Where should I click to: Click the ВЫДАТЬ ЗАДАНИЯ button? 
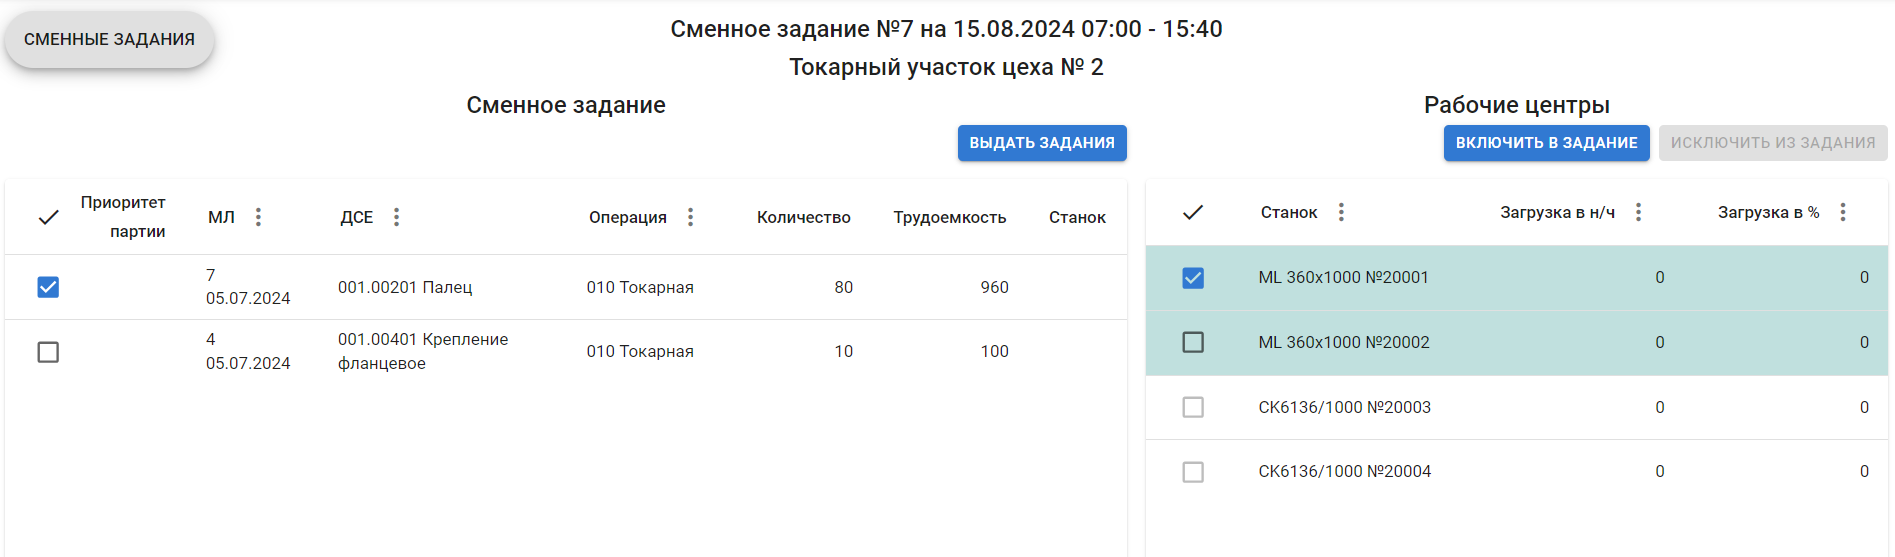(1042, 143)
